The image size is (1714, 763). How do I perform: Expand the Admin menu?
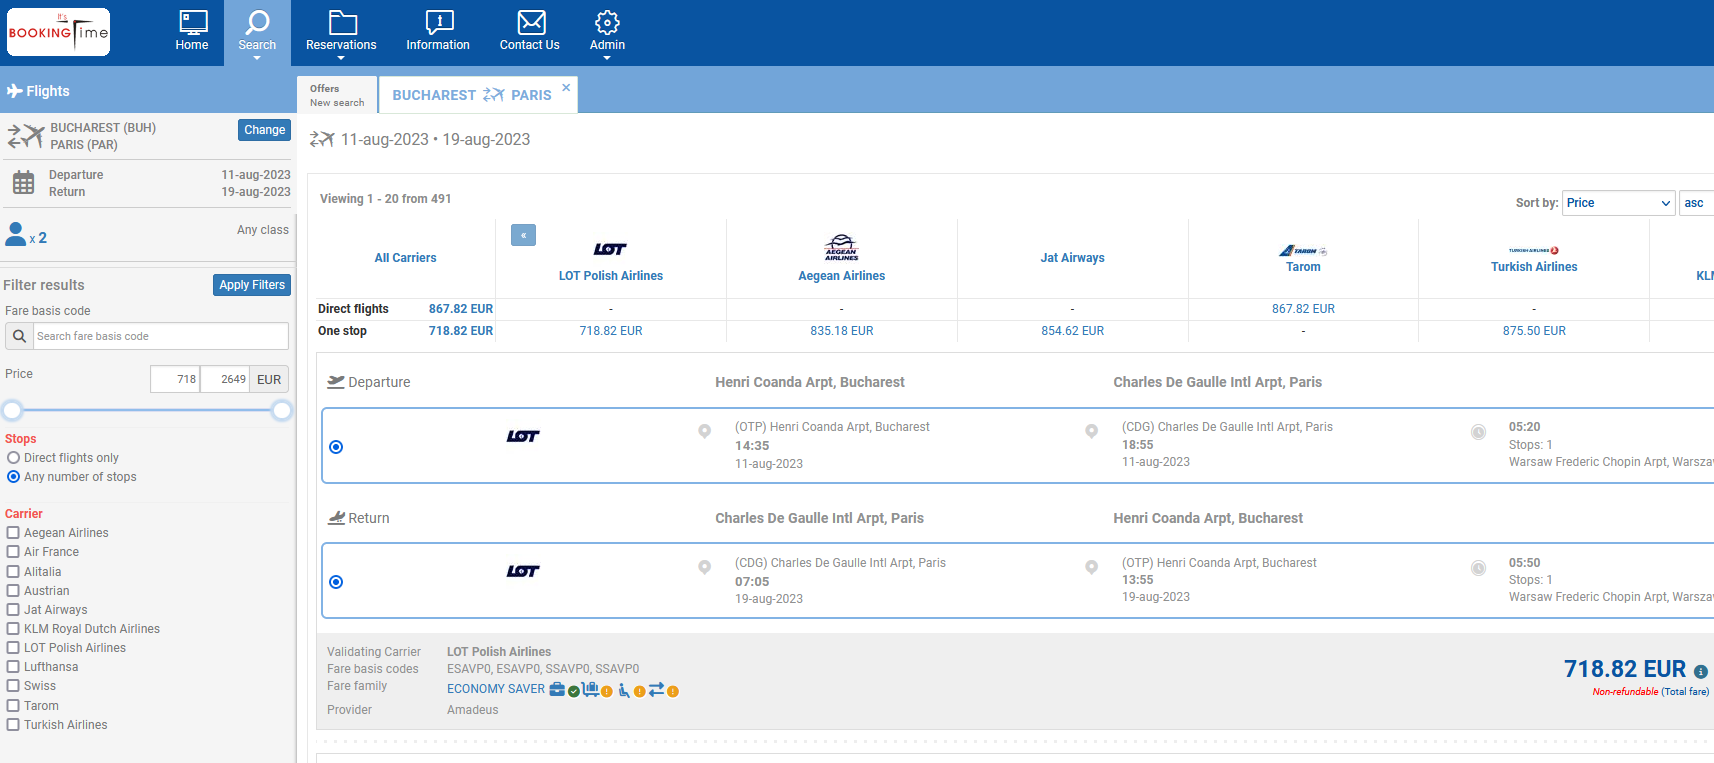point(607,34)
